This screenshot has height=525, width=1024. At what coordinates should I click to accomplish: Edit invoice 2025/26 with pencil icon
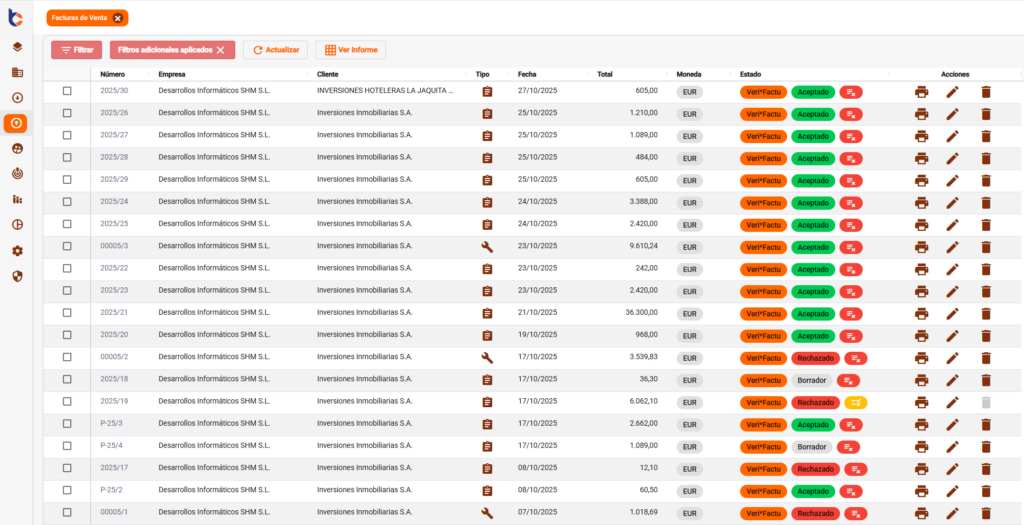tap(952, 114)
